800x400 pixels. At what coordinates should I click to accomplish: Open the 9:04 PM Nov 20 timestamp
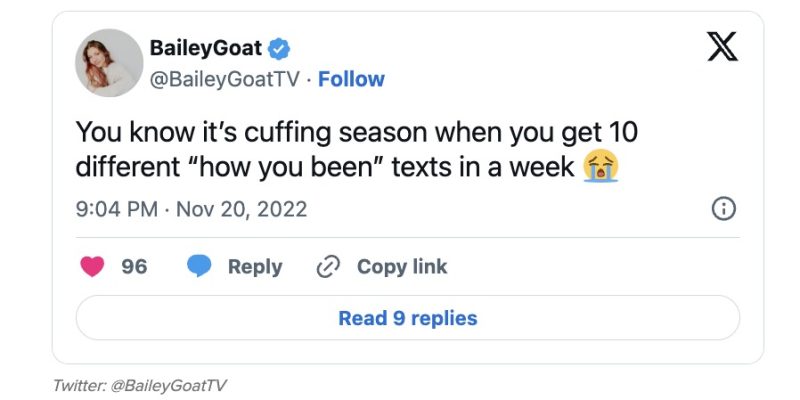tap(191, 209)
